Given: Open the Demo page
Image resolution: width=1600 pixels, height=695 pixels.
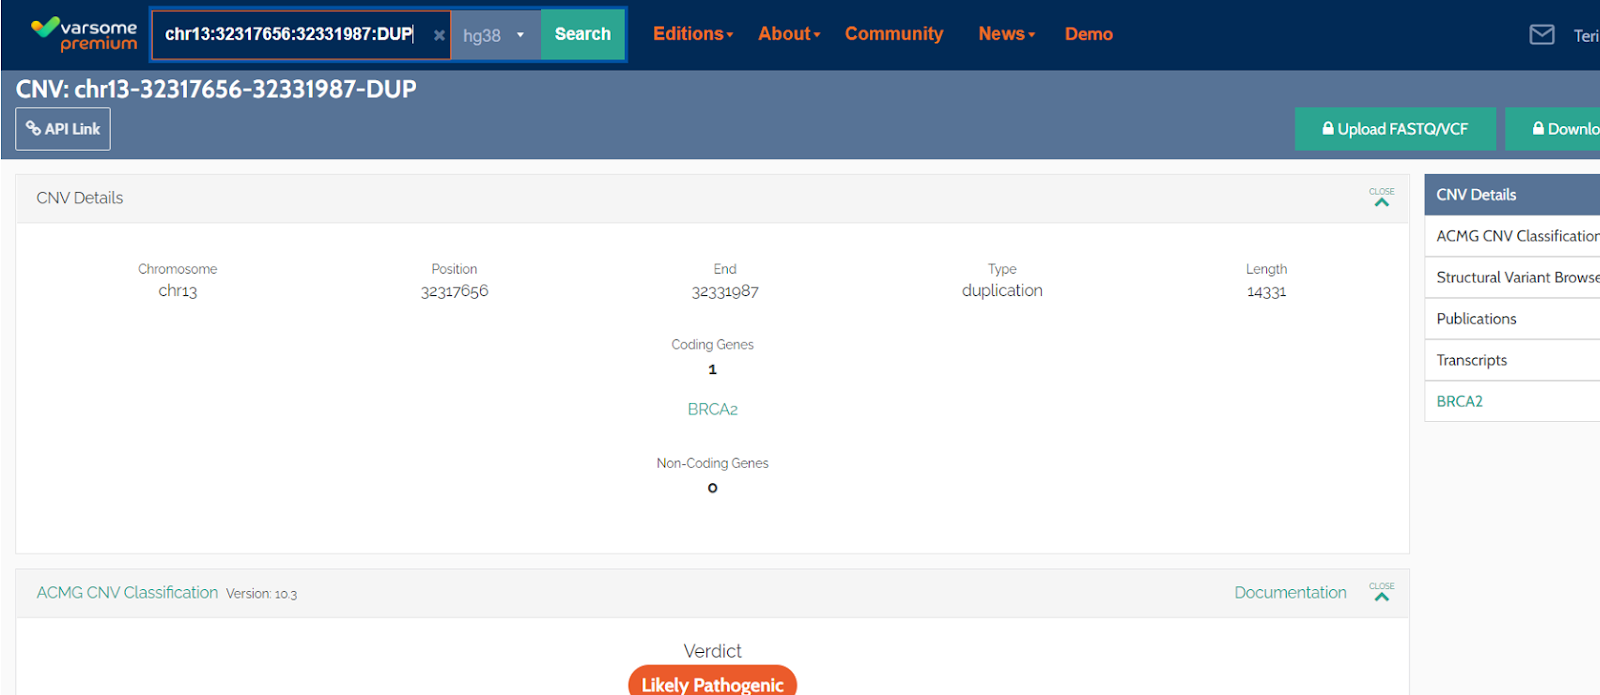Looking at the screenshot, I should 1089,34.
